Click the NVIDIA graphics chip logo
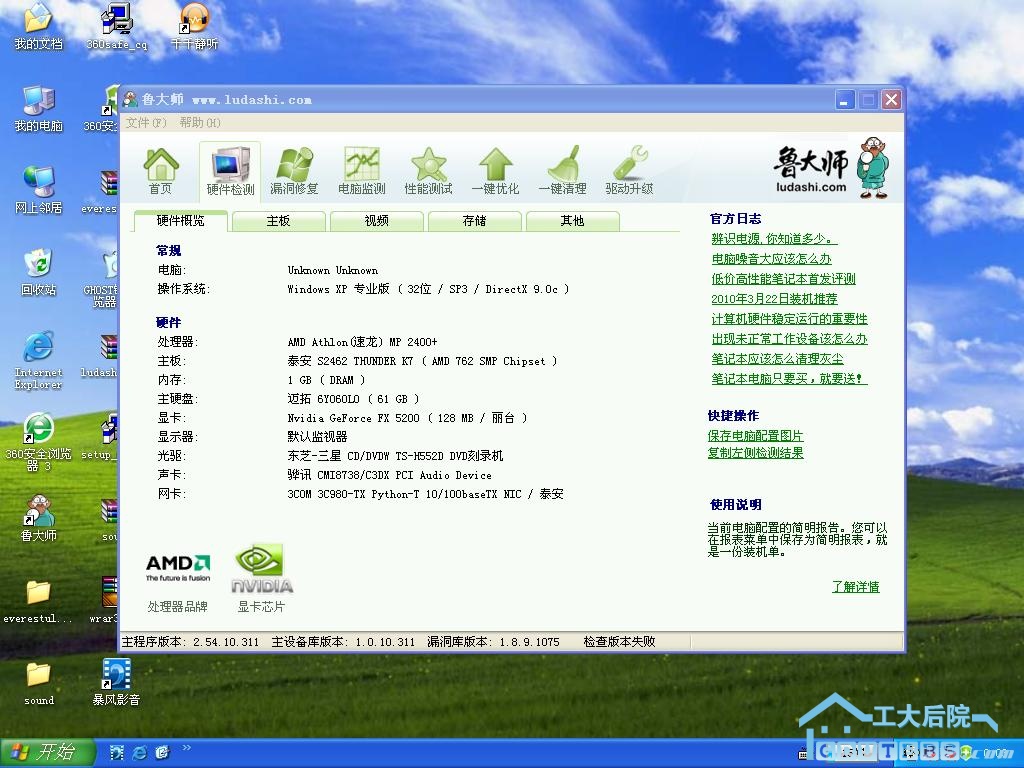 (x=261, y=568)
